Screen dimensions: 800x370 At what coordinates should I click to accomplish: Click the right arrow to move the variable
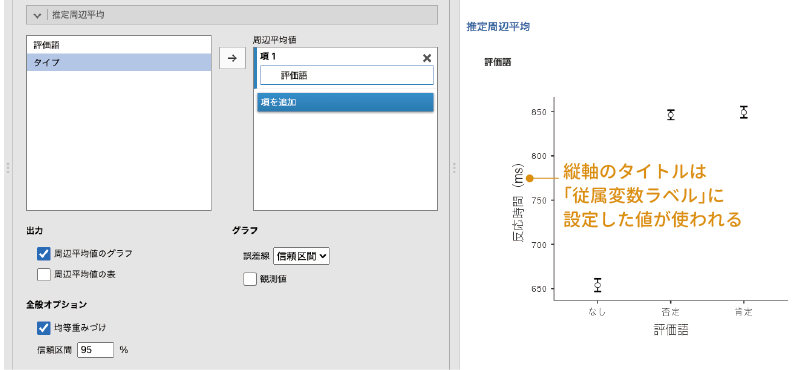point(232,58)
